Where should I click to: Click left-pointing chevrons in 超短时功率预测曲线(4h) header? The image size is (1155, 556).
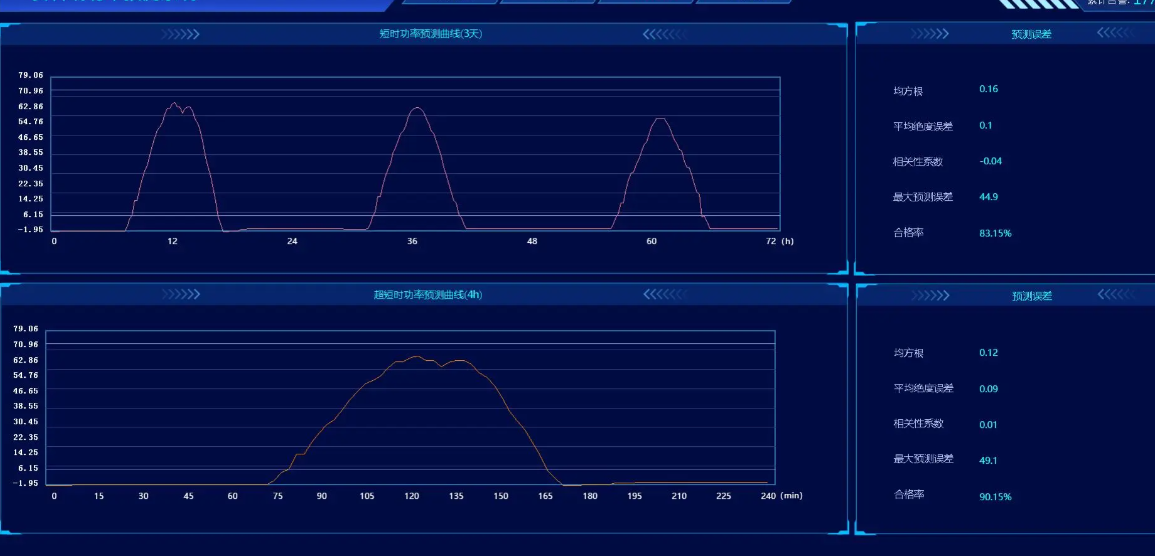pos(662,295)
